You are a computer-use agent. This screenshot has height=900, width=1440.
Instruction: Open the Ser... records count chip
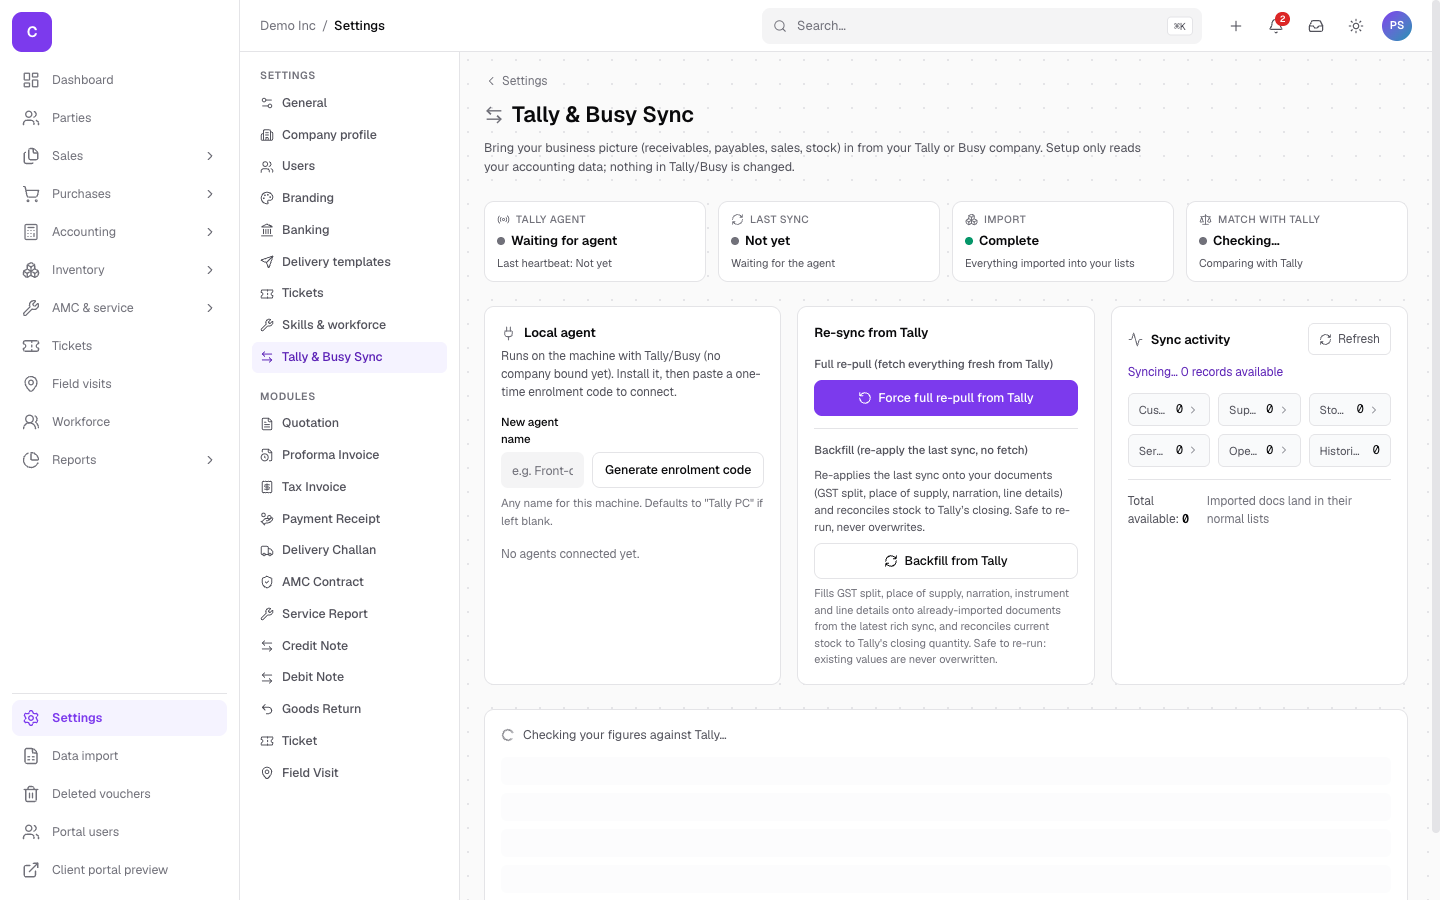coord(1169,451)
